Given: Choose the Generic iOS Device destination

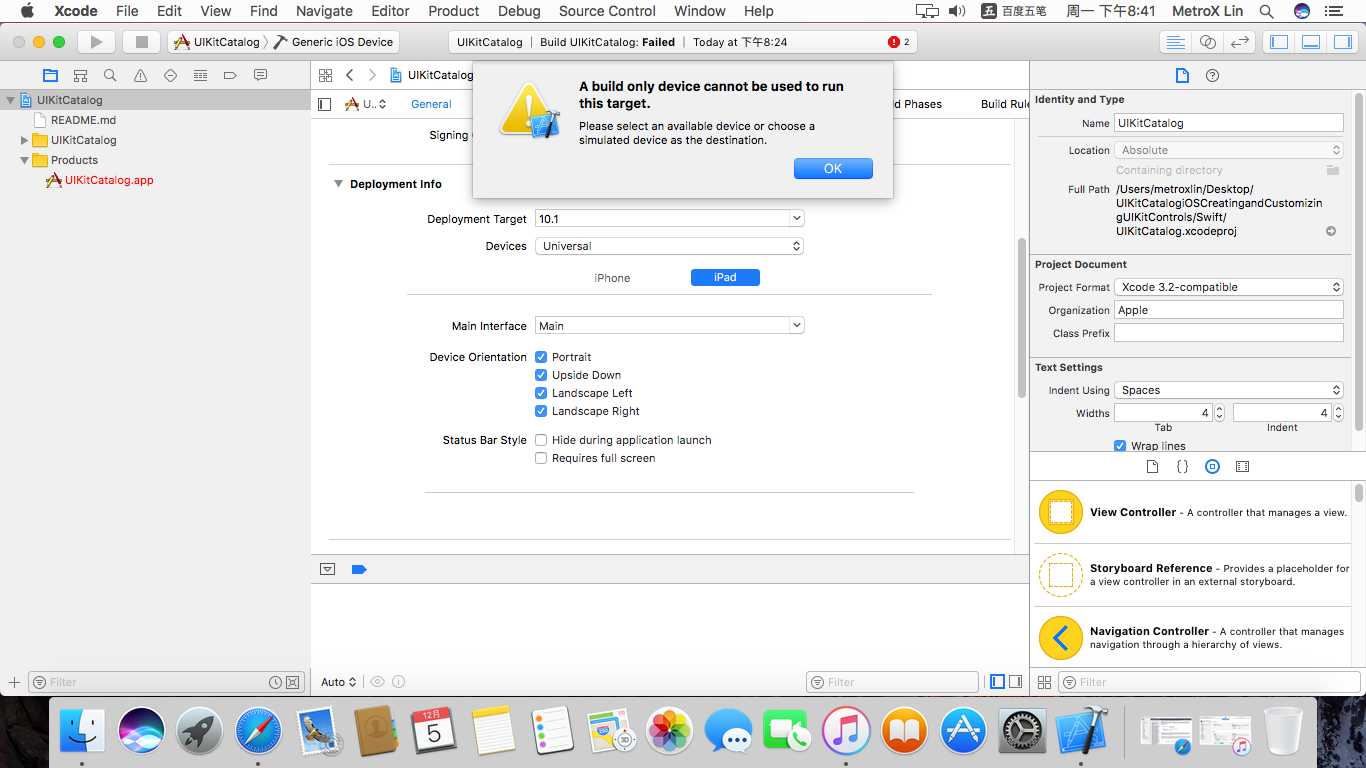Looking at the screenshot, I should coord(334,42).
